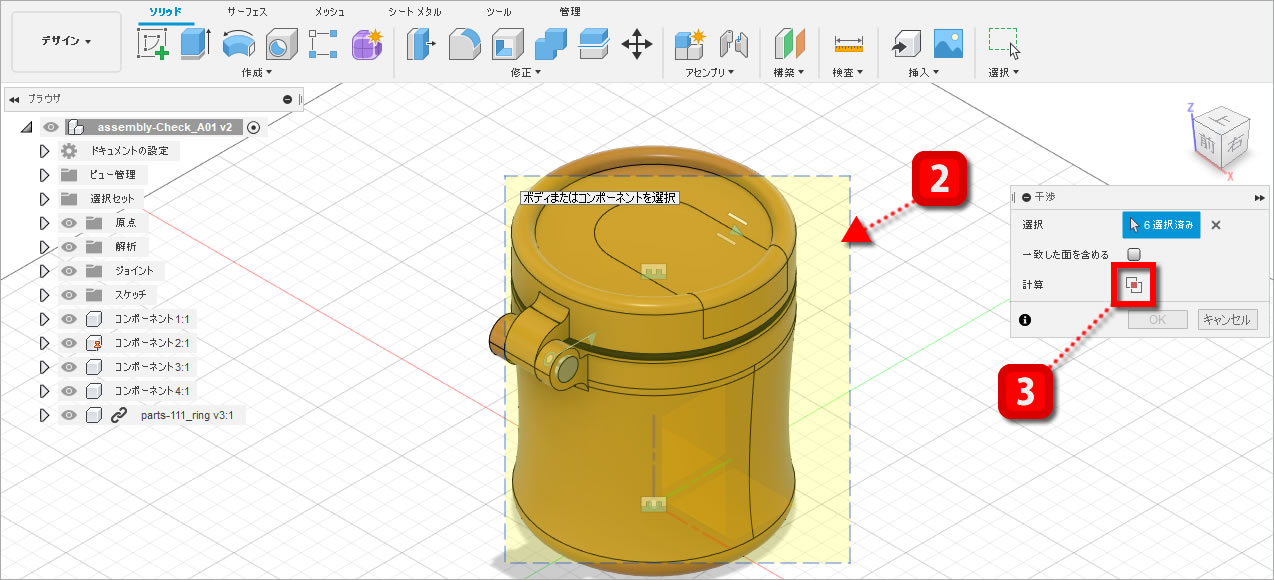This screenshot has height=580, width=1274.
Task: Expand the 修正 dropdown menu
Action: click(525, 72)
